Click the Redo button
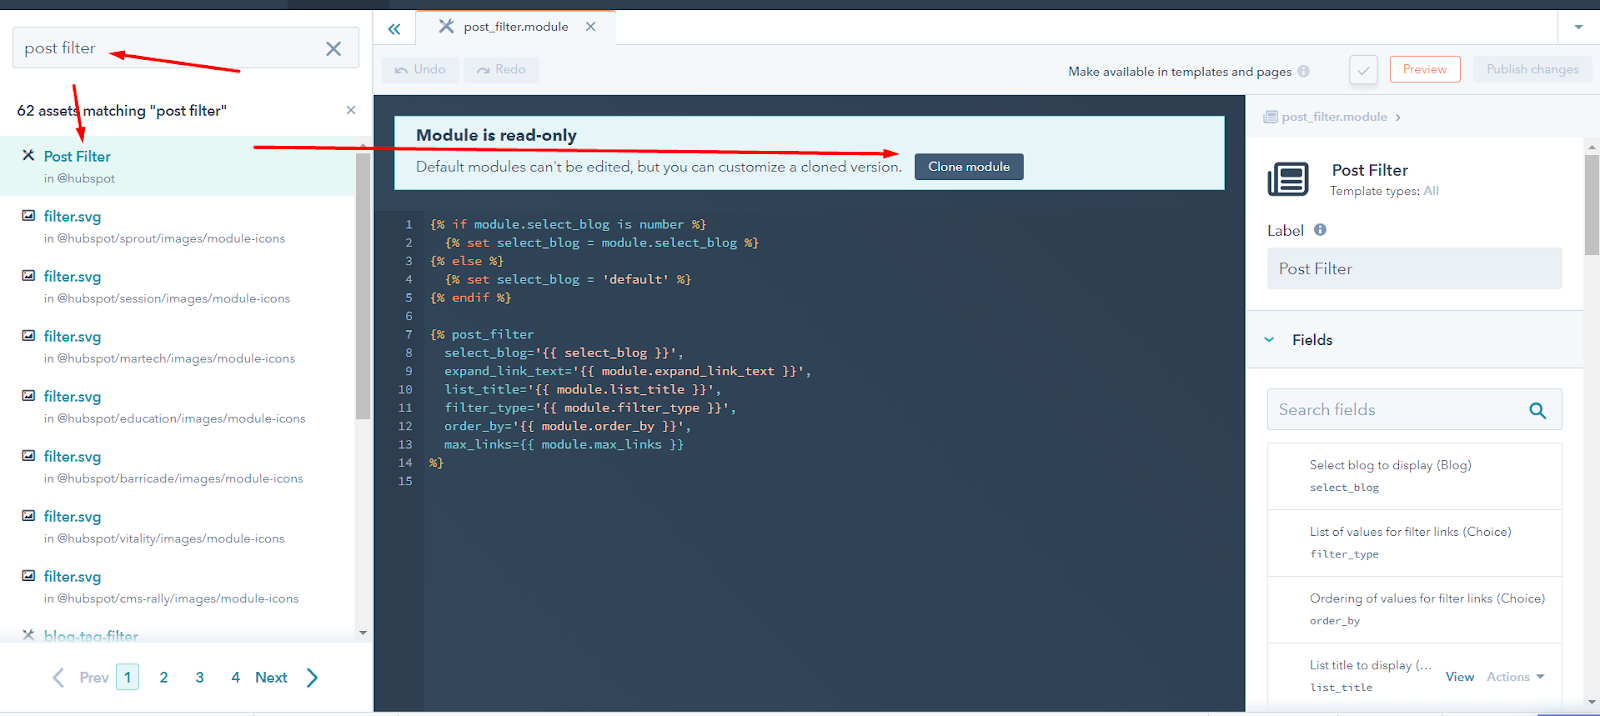Image resolution: width=1600 pixels, height=716 pixels. click(501, 69)
